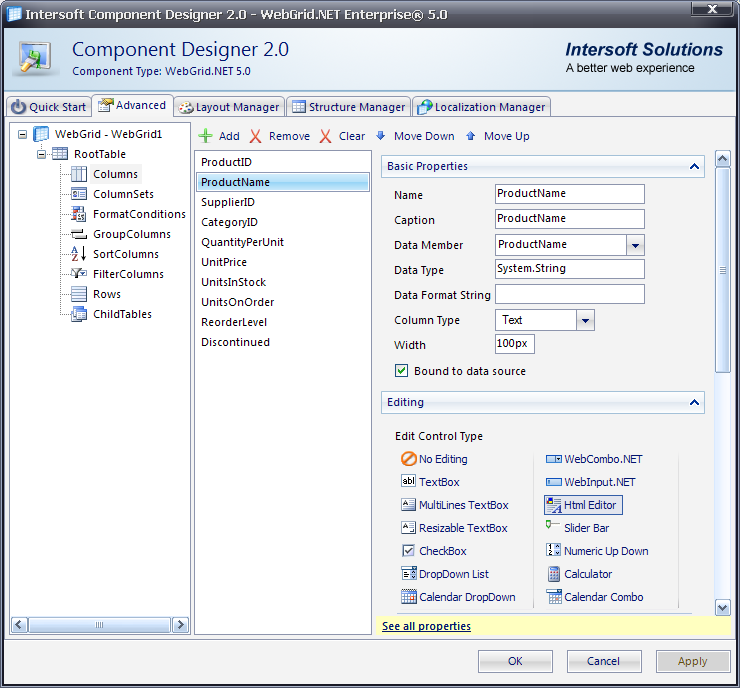The image size is (740, 688).
Task: Choose WebInput.NET edit control
Action: point(590,482)
